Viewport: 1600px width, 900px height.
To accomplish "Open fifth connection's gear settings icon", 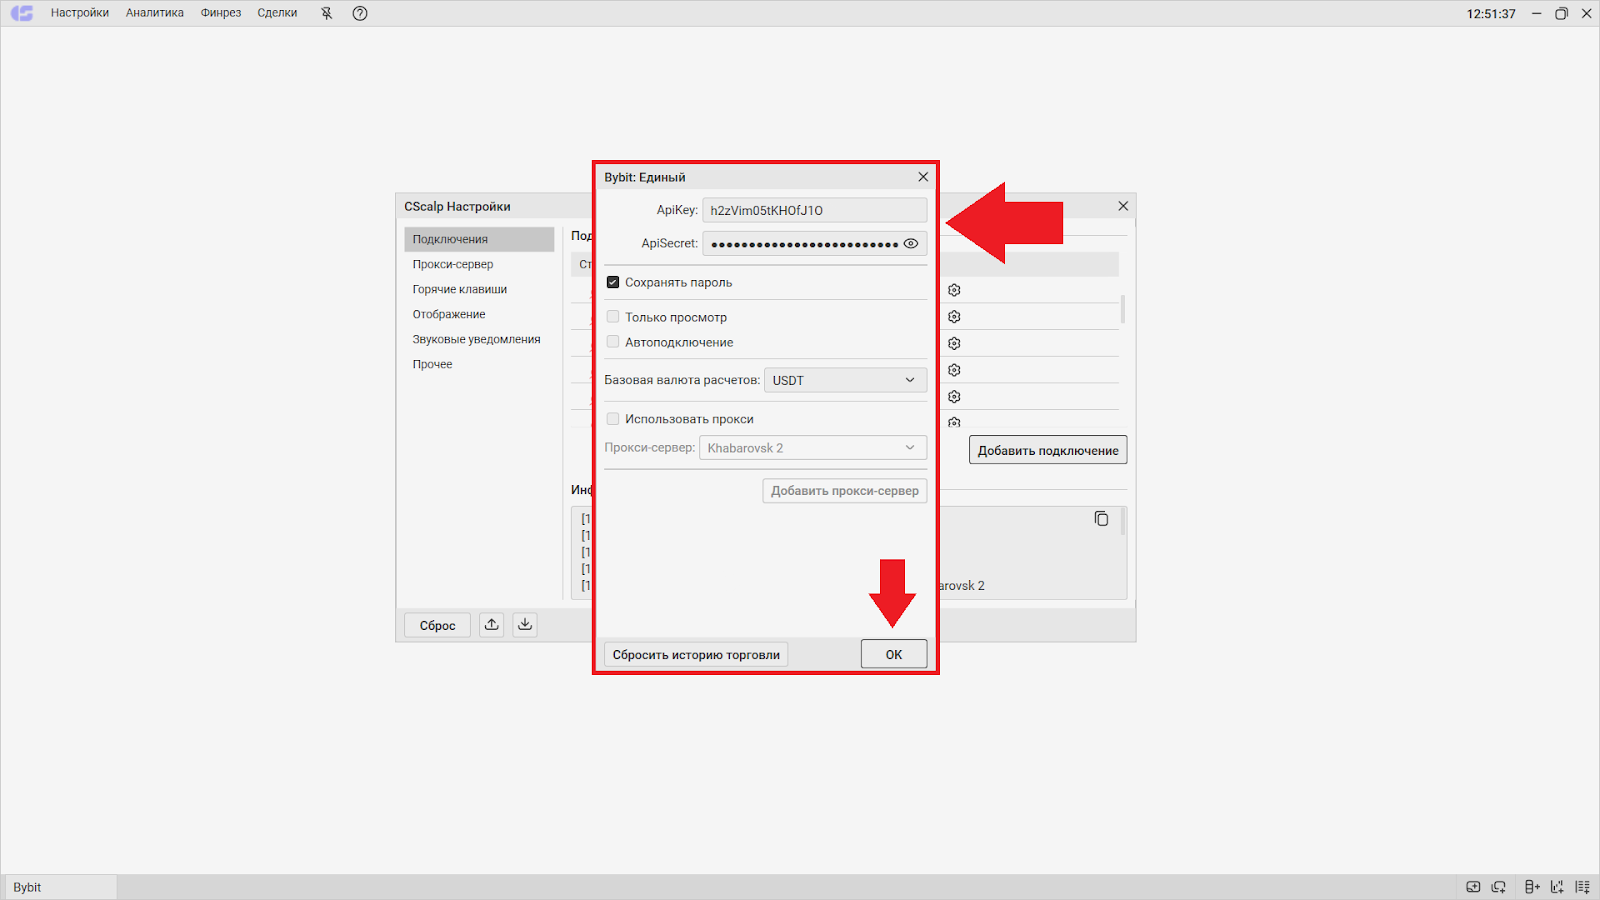I will 954,397.
